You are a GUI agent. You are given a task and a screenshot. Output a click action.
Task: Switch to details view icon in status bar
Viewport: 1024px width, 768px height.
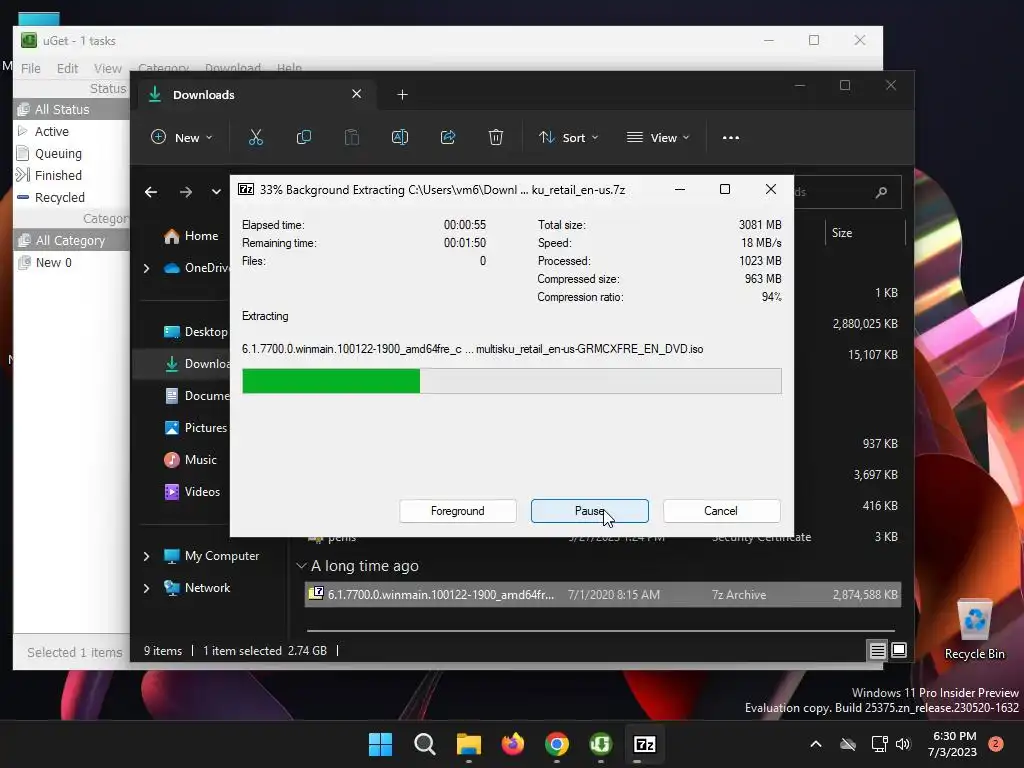coord(878,650)
